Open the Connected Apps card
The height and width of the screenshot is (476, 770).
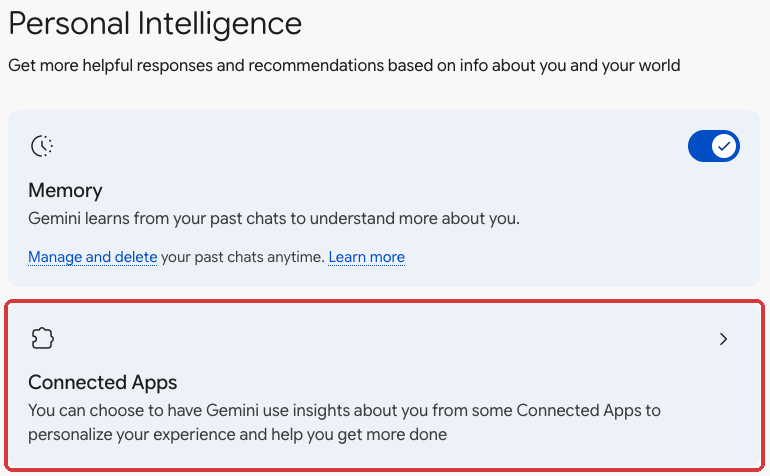click(384, 386)
